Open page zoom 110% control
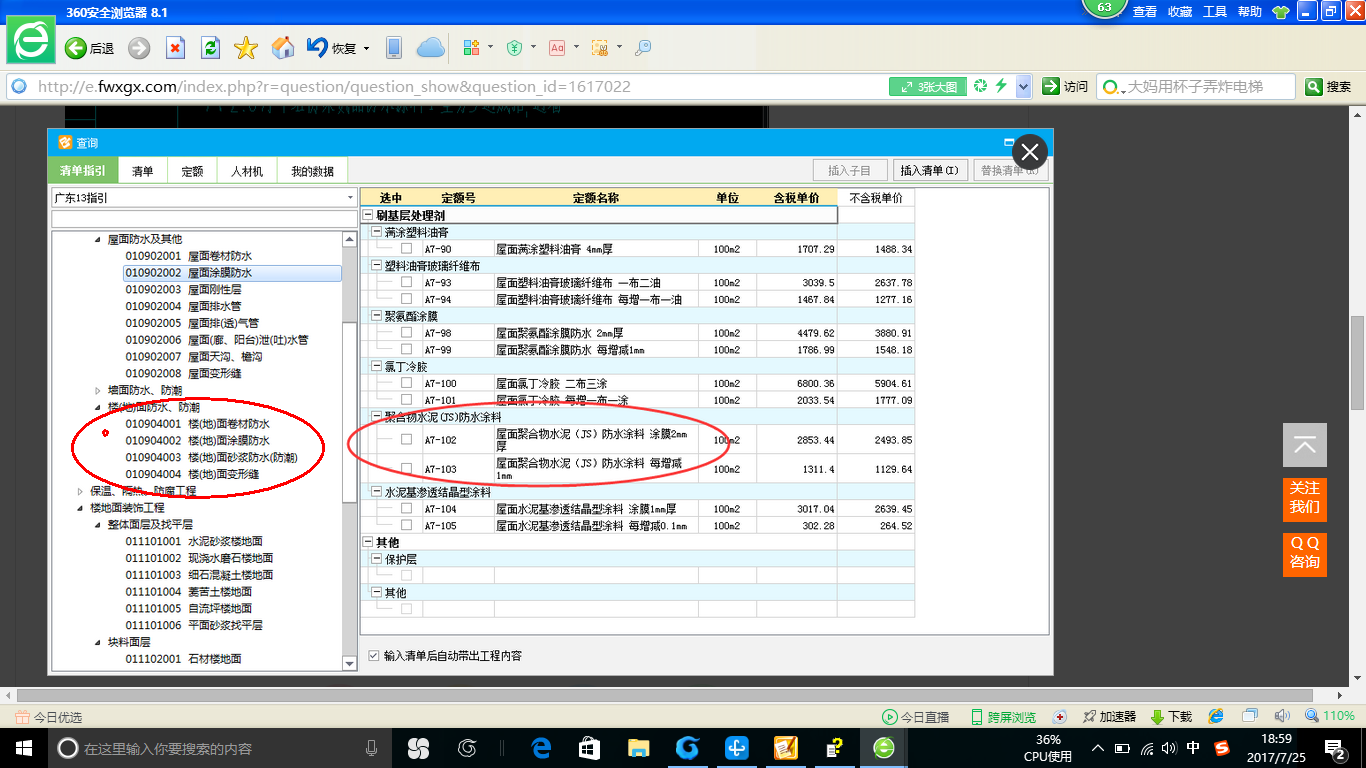The image size is (1366, 768). point(1330,716)
